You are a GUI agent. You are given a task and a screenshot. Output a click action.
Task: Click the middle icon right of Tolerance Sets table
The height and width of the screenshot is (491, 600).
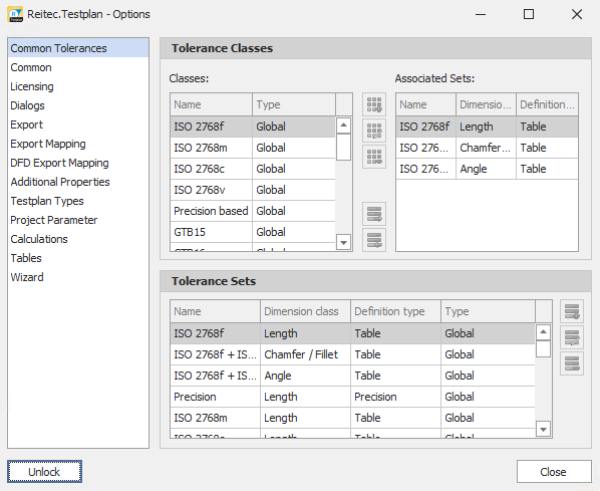572,337
